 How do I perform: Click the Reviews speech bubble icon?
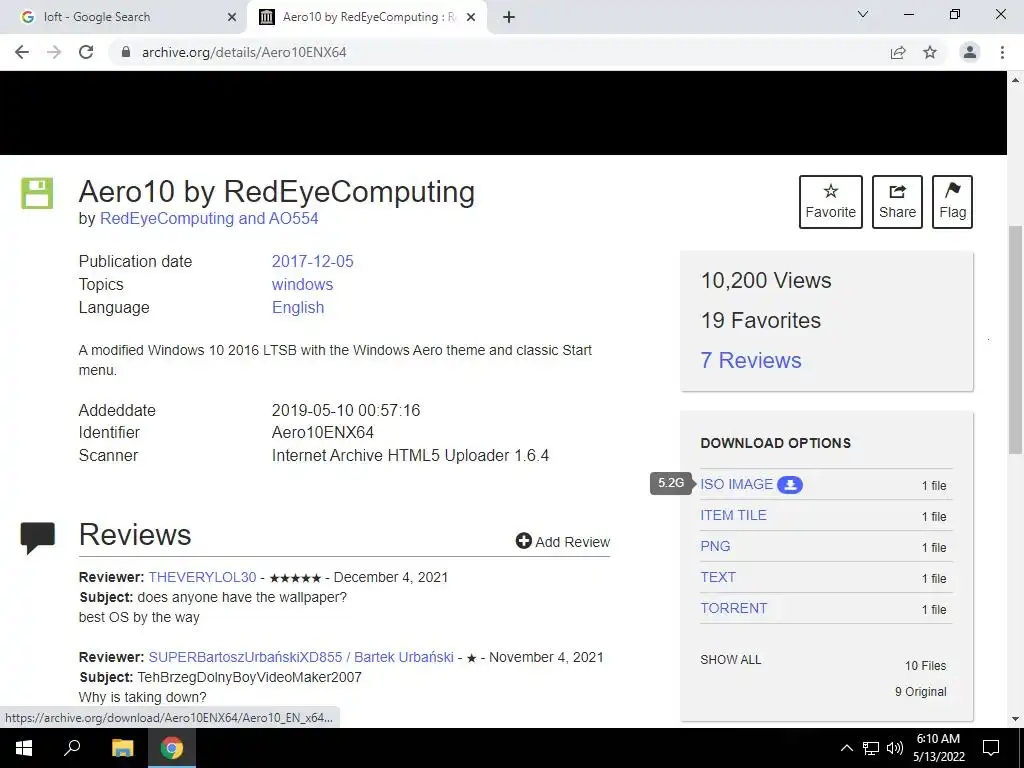tap(37, 537)
